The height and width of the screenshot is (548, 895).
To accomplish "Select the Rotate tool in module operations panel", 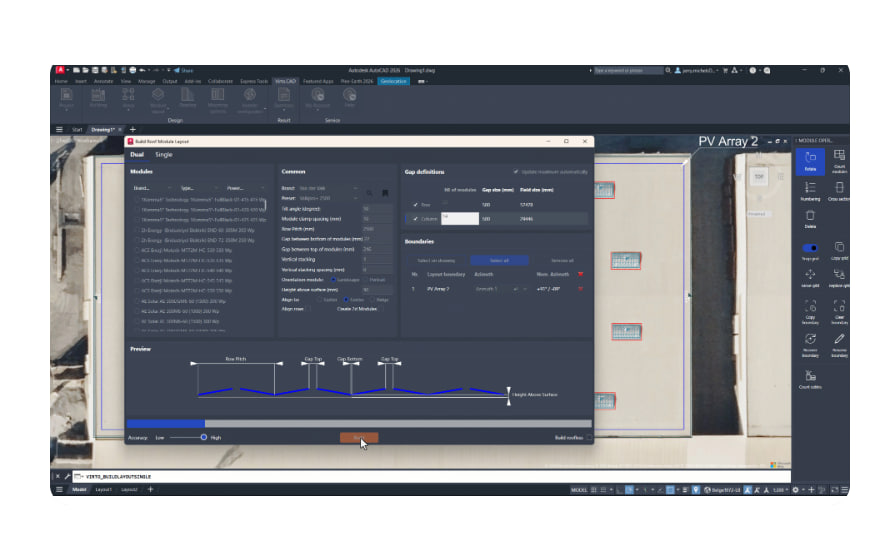I will 810,161.
